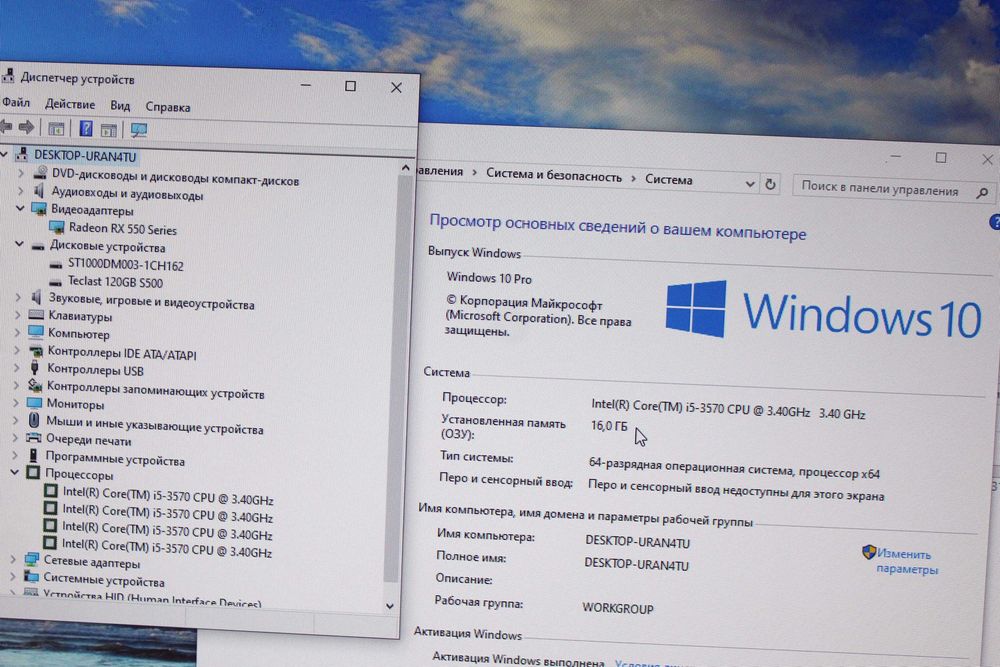Viewport: 1000px width, 667px height.
Task: Expand Звуковые, игровые и видеоустройства
Action: pyautogui.click(x=18, y=297)
